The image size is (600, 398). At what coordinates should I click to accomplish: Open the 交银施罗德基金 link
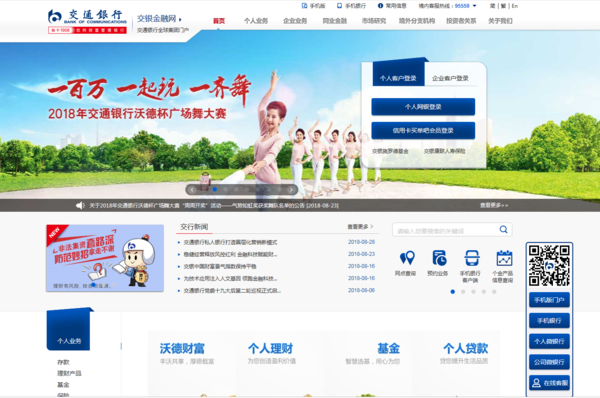point(390,151)
